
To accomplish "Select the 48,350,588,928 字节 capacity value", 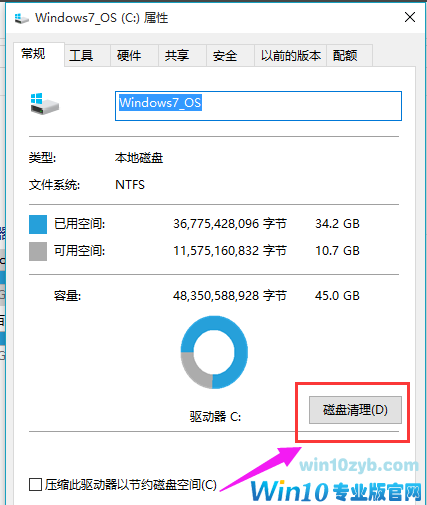I will [230, 296].
